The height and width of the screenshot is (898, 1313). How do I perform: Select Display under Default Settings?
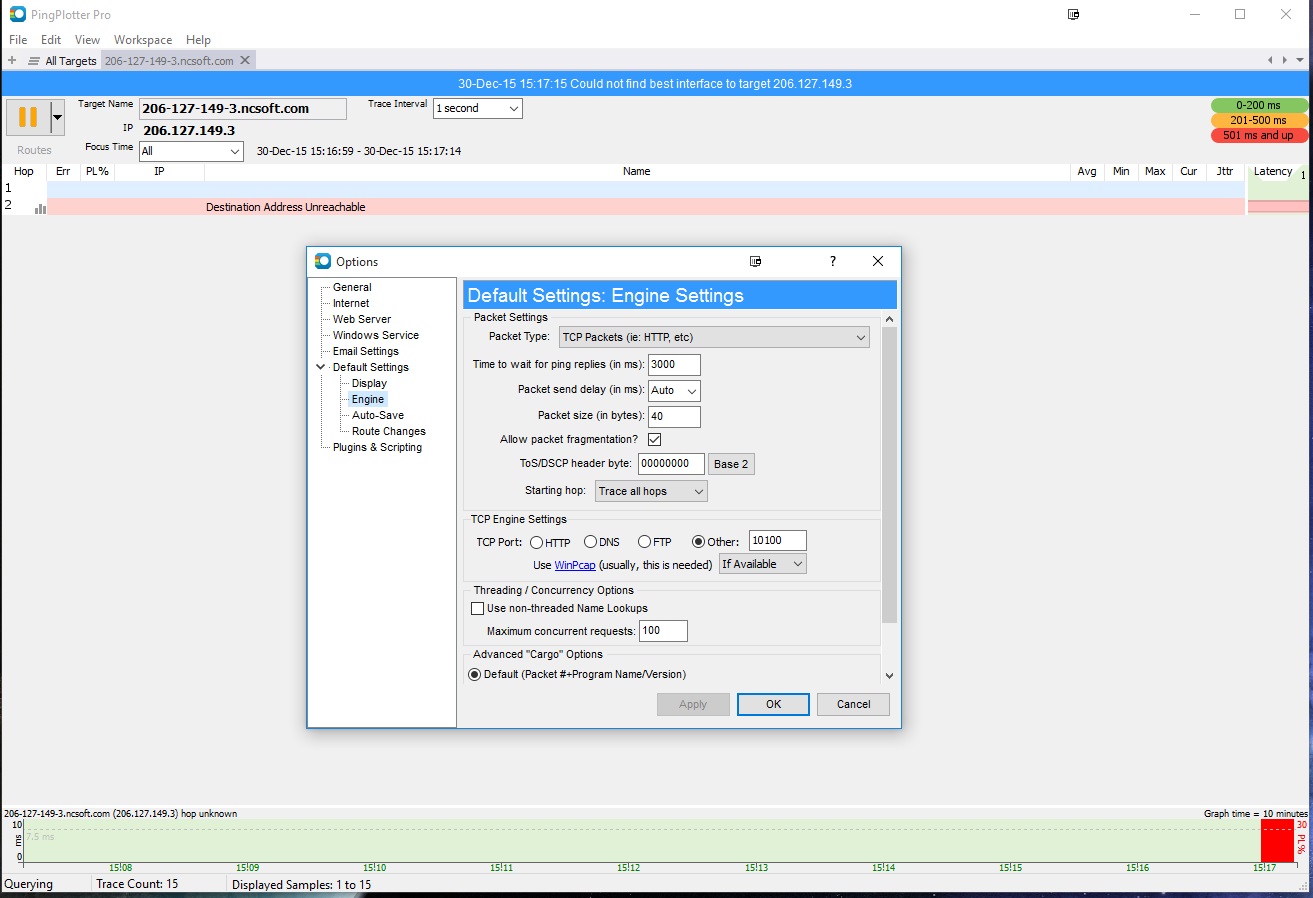click(x=369, y=383)
